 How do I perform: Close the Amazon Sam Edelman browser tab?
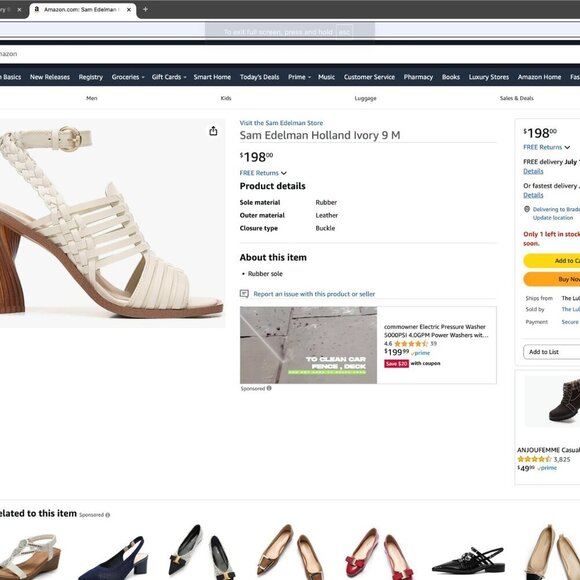[129, 10]
